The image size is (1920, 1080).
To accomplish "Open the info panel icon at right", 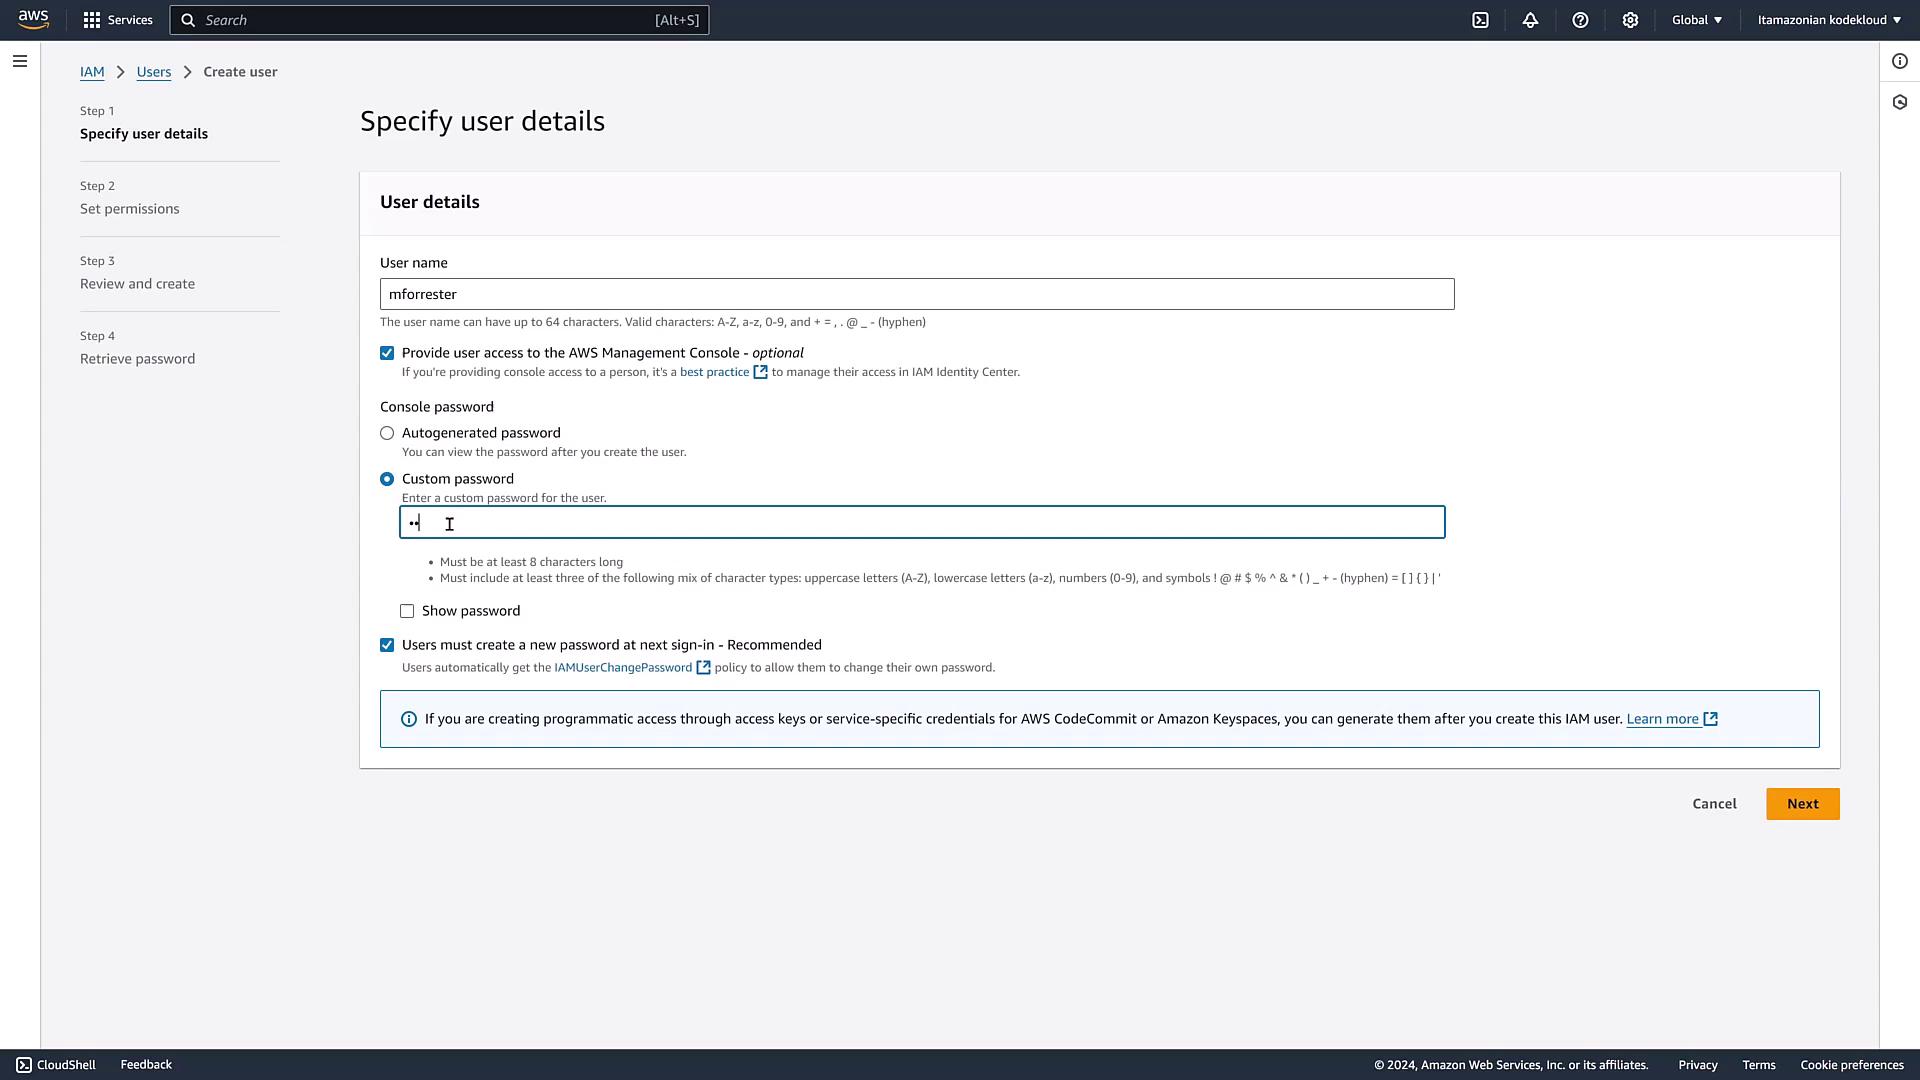I will point(1900,61).
